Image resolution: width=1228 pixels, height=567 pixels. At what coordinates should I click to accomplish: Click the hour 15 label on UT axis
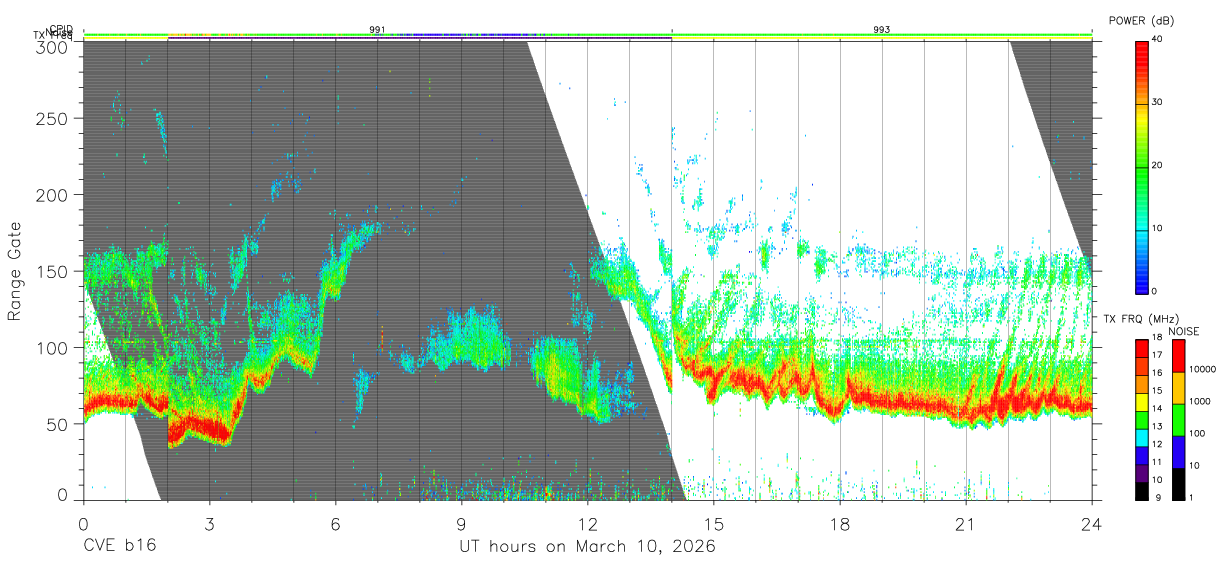pos(714,524)
